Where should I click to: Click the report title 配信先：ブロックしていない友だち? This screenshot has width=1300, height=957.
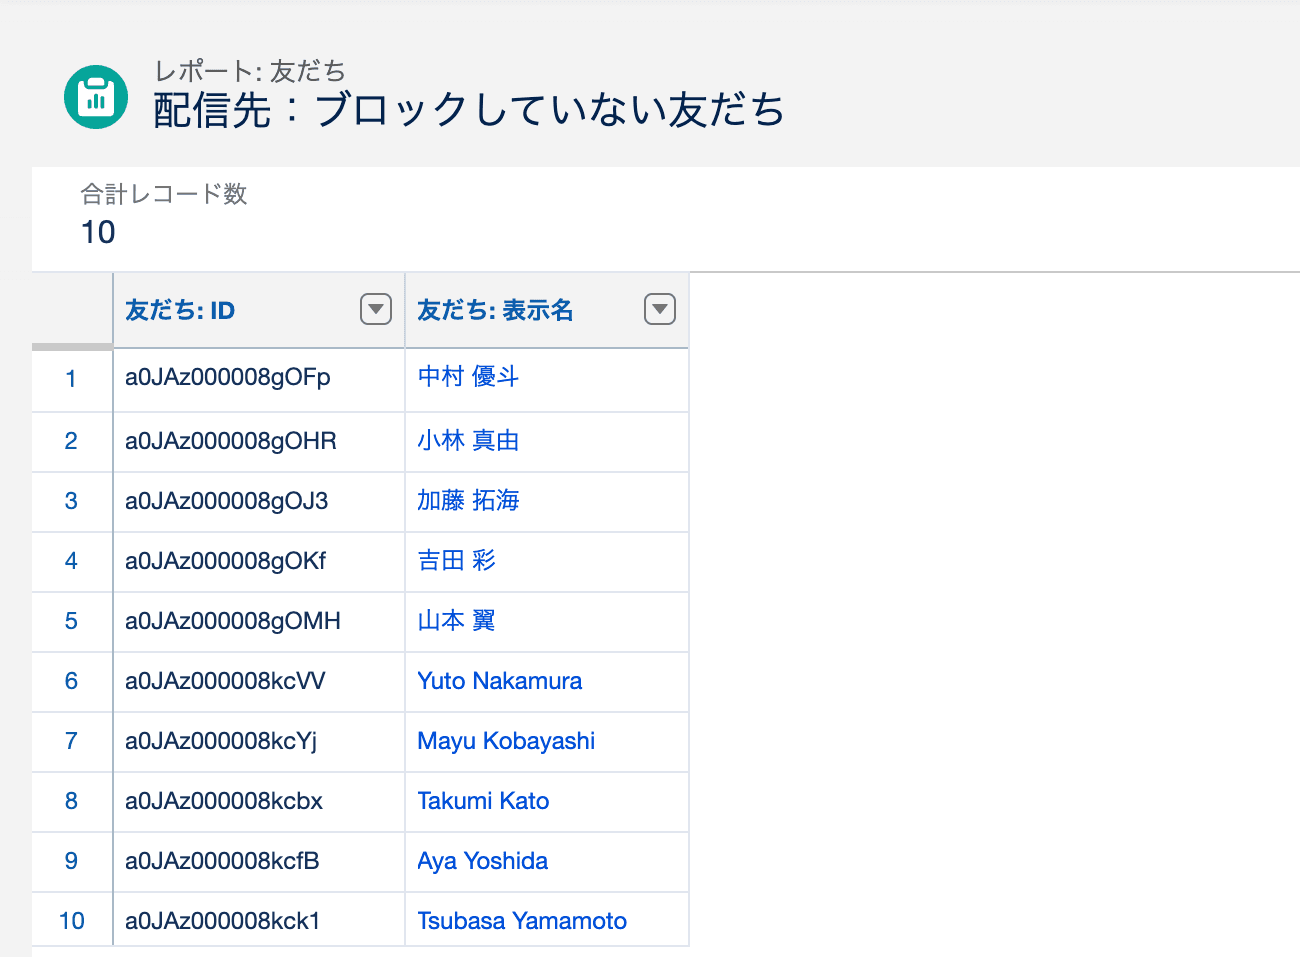pyautogui.click(x=469, y=109)
